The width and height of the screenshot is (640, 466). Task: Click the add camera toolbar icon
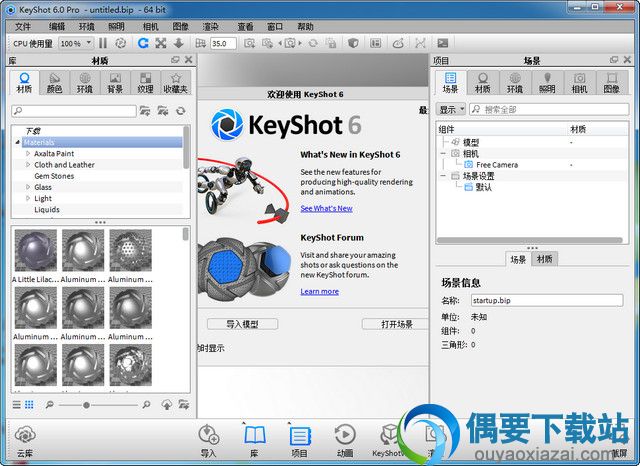point(249,43)
